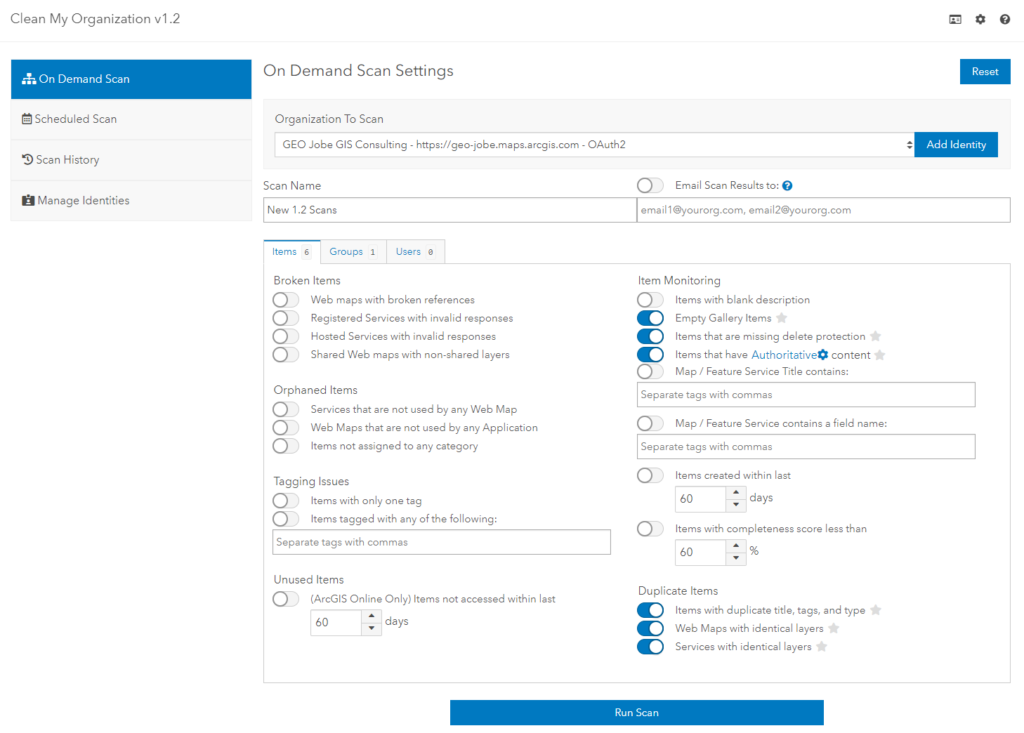Screen dimensions: 1024x733
Task: Disable Services with identical layers toggle
Action: tap(650, 647)
